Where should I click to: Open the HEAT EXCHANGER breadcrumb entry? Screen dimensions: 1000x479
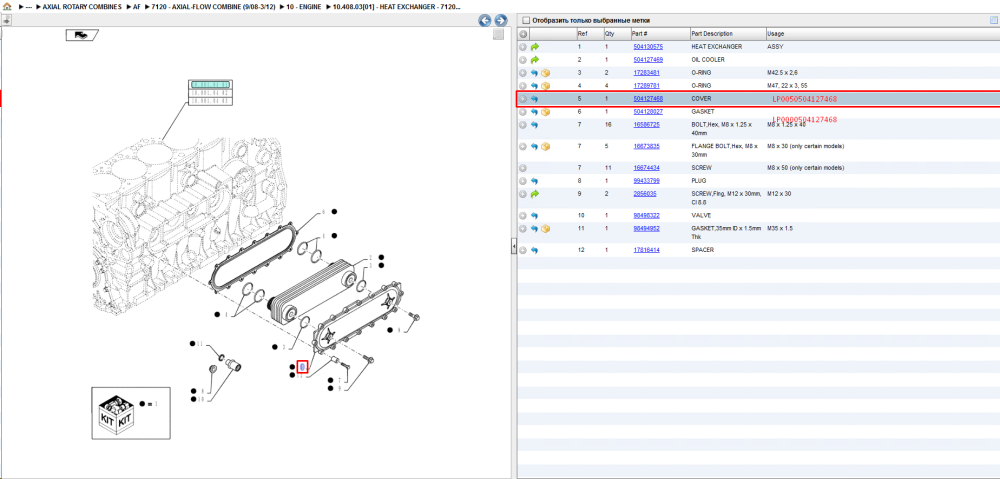click(x=396, y=6)
